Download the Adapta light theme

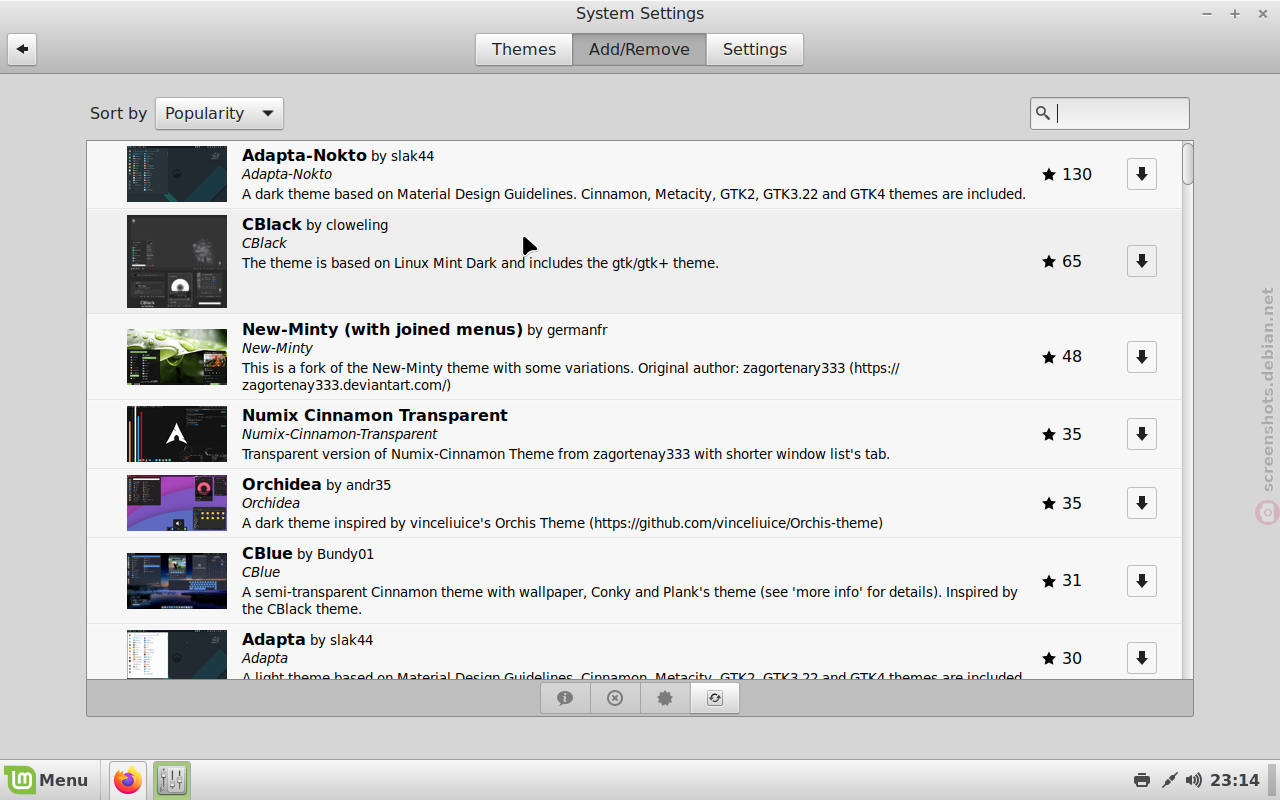(x=1142, y=658)
